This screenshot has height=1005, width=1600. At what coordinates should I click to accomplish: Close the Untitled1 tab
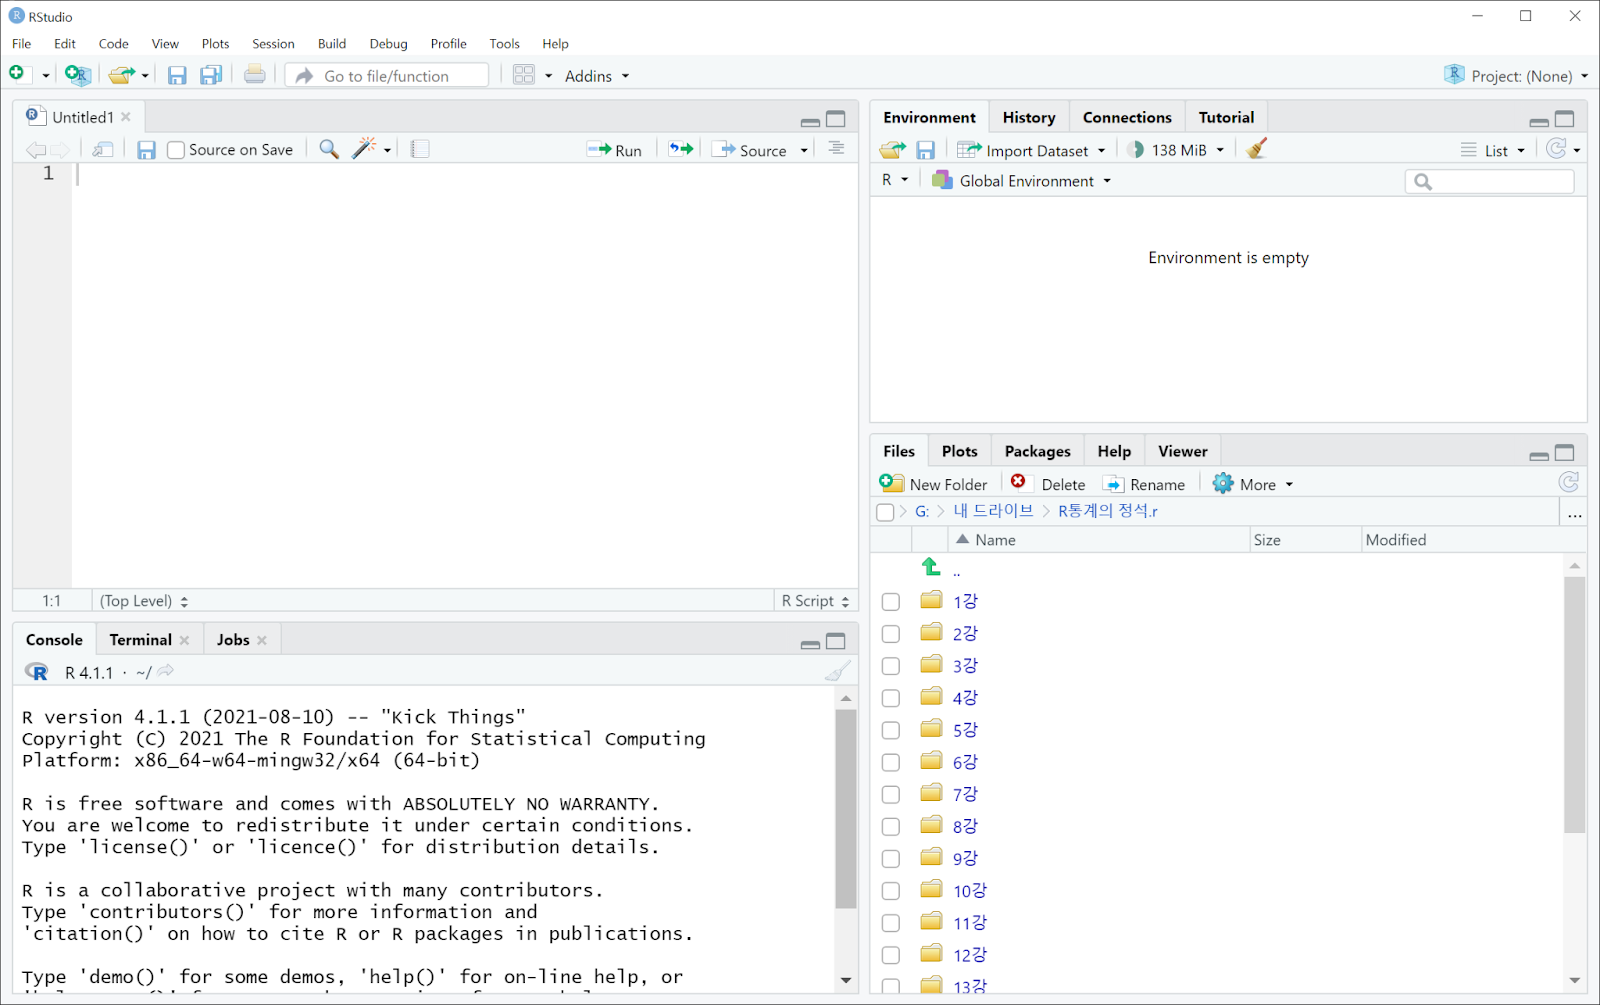coord(126,117)
